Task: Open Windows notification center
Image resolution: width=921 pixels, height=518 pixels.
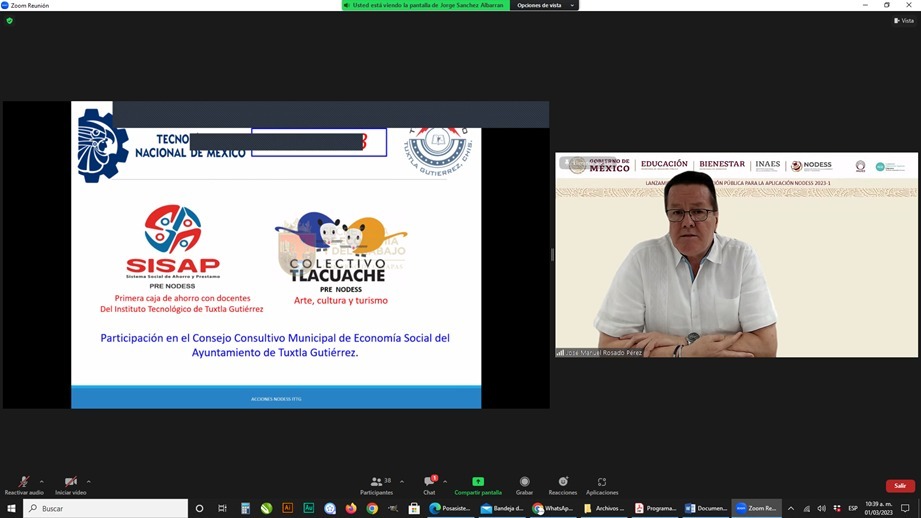Action: [x=905, y=508]
